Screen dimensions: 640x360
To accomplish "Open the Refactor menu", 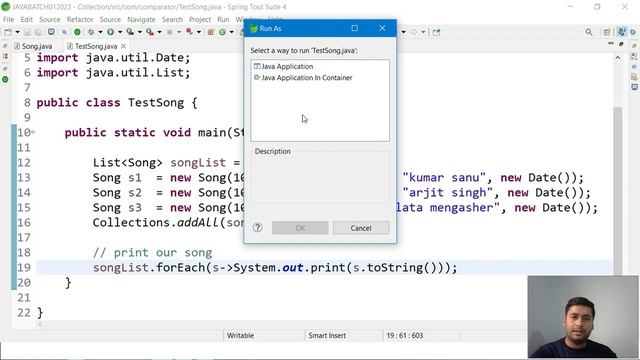I will click(x=80, y=19).
